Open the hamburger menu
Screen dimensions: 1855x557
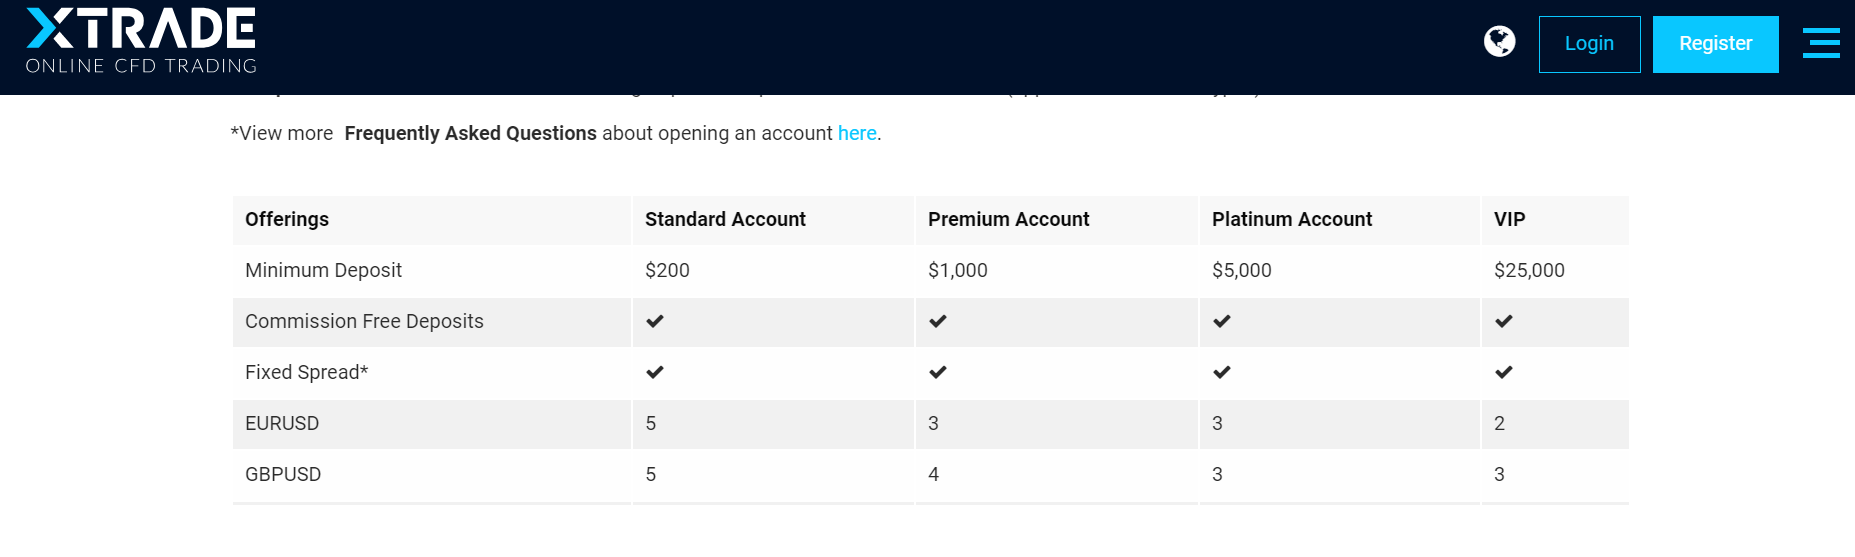coord(1821,43)
